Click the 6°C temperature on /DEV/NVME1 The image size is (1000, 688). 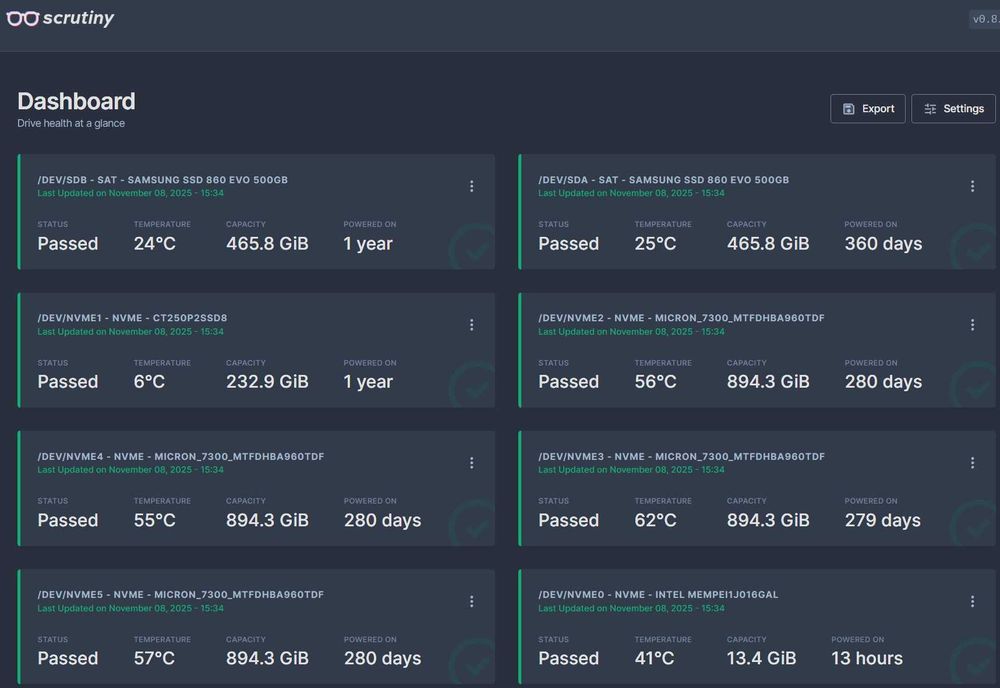click(149, 381)
